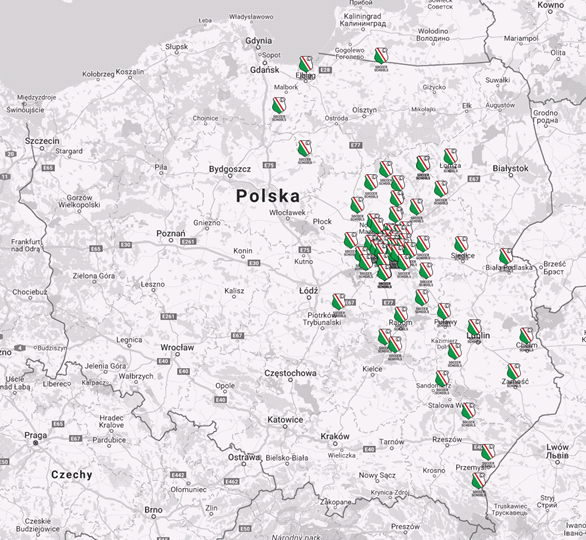Viewport: 586px width, 540px height.
Task: Click the Rzeszów city label
Action: click(x=448, y=439)
